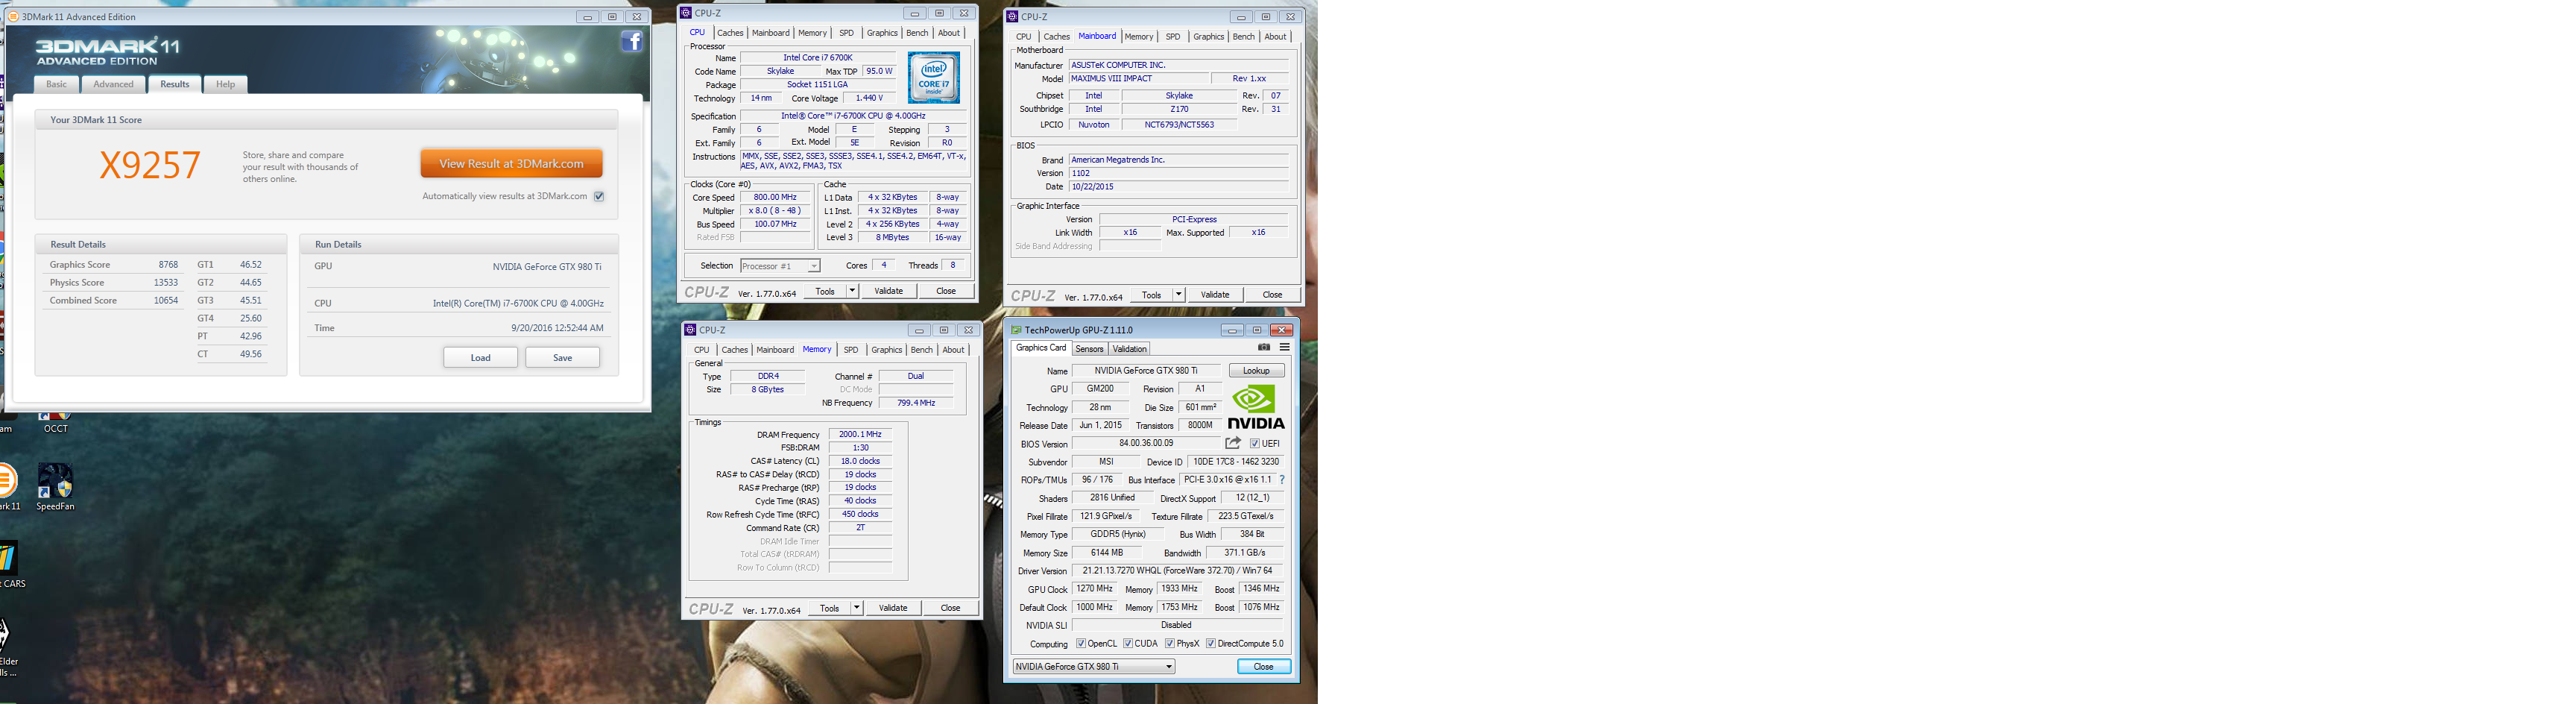Open Mainboard tab in CPU-Z Memory window
Viewport: 2576px width, 704px height.
pyautogui.click(x=775, y=350)
